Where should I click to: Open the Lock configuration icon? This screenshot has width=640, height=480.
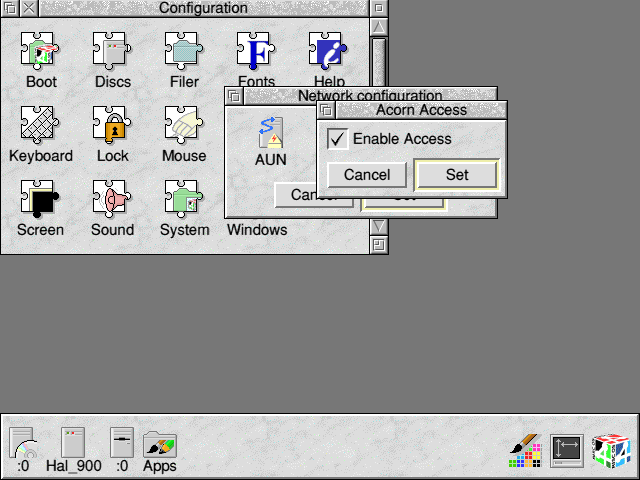tap(112, 125)
